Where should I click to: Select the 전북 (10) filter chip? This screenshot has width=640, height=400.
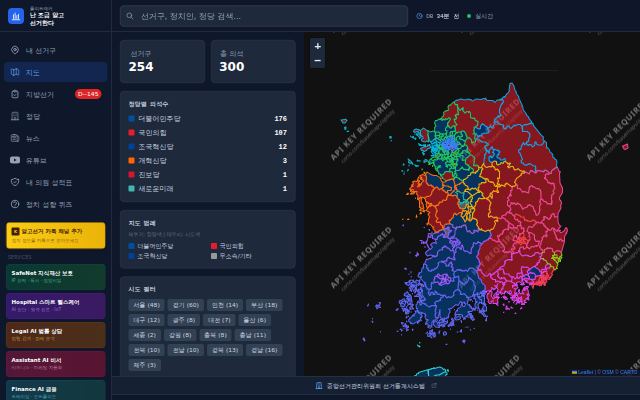[147, 350]
